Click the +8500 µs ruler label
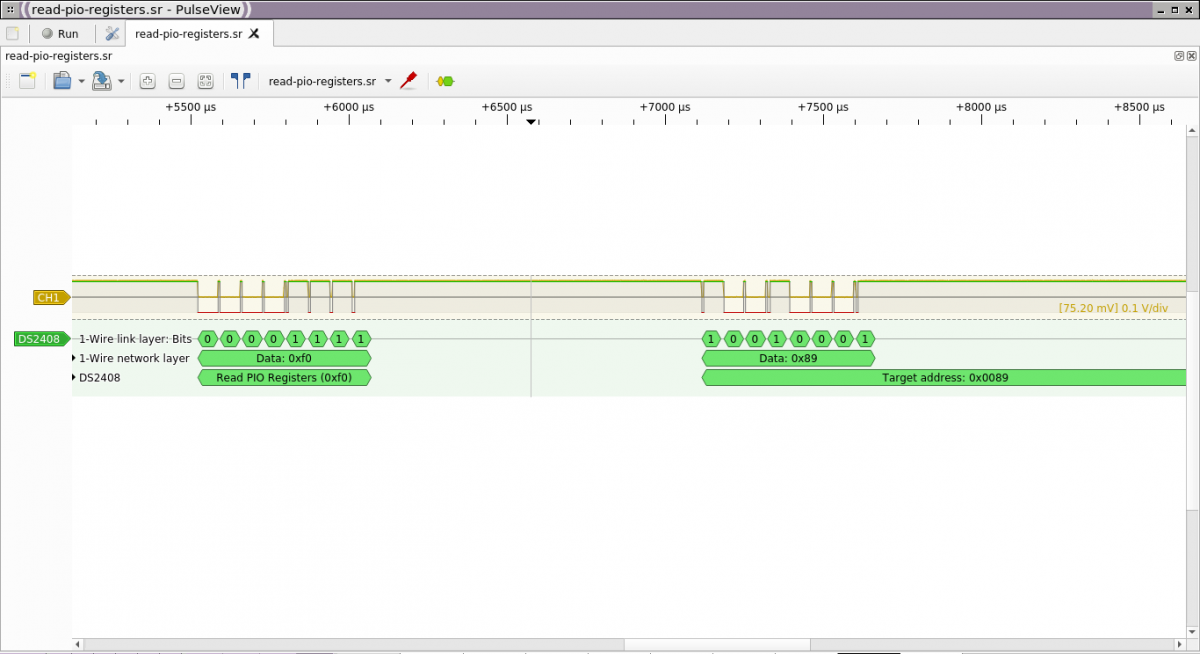Viewport: 1200px width, 654px height. point(1139,107)
